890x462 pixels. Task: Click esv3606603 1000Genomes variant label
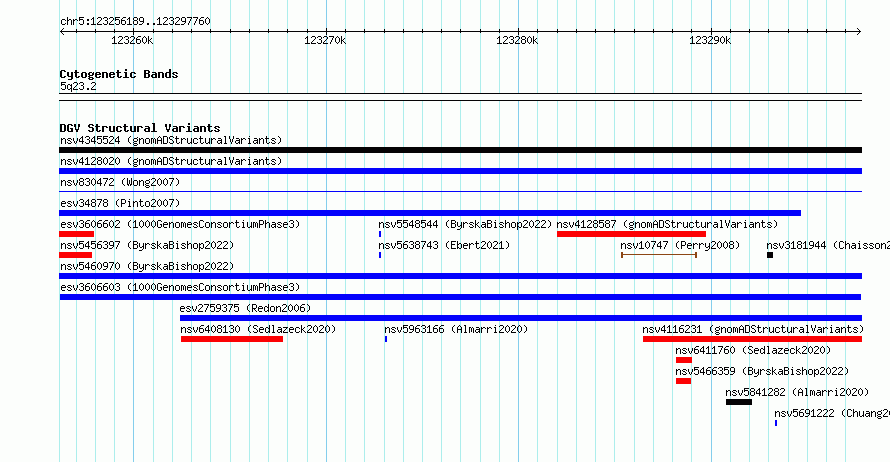(x=180, y=287)
